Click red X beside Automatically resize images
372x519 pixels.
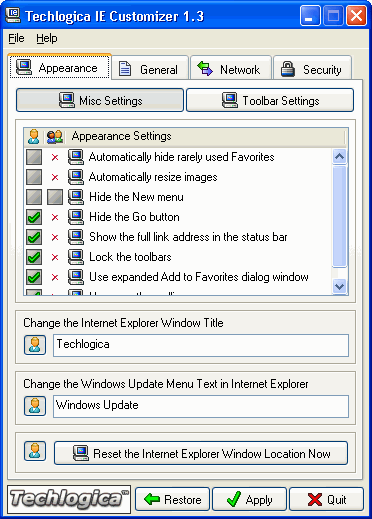point(55,177)
